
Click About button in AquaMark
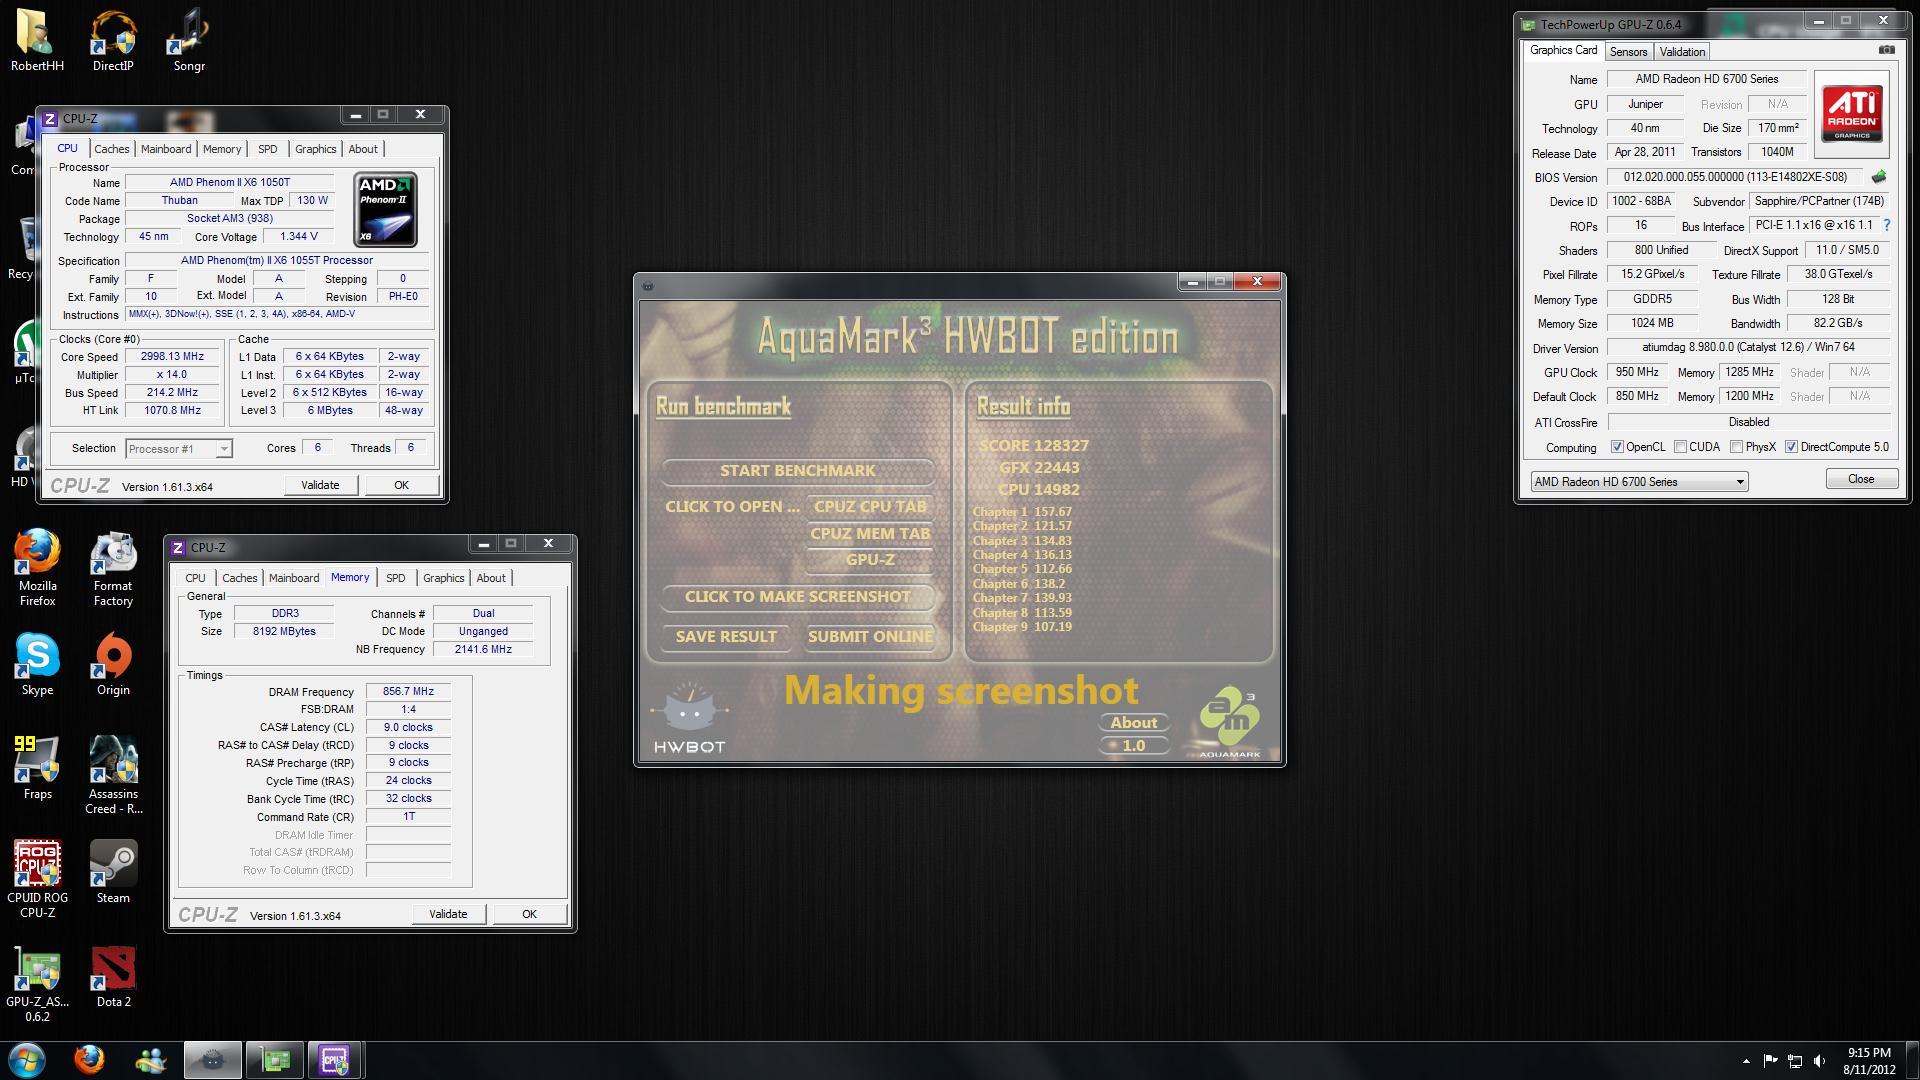[1134, 723]
